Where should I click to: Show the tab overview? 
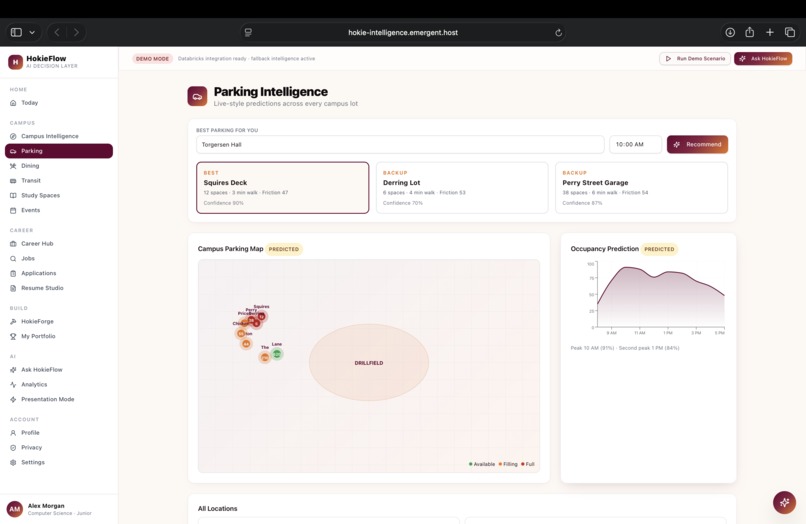790,32
